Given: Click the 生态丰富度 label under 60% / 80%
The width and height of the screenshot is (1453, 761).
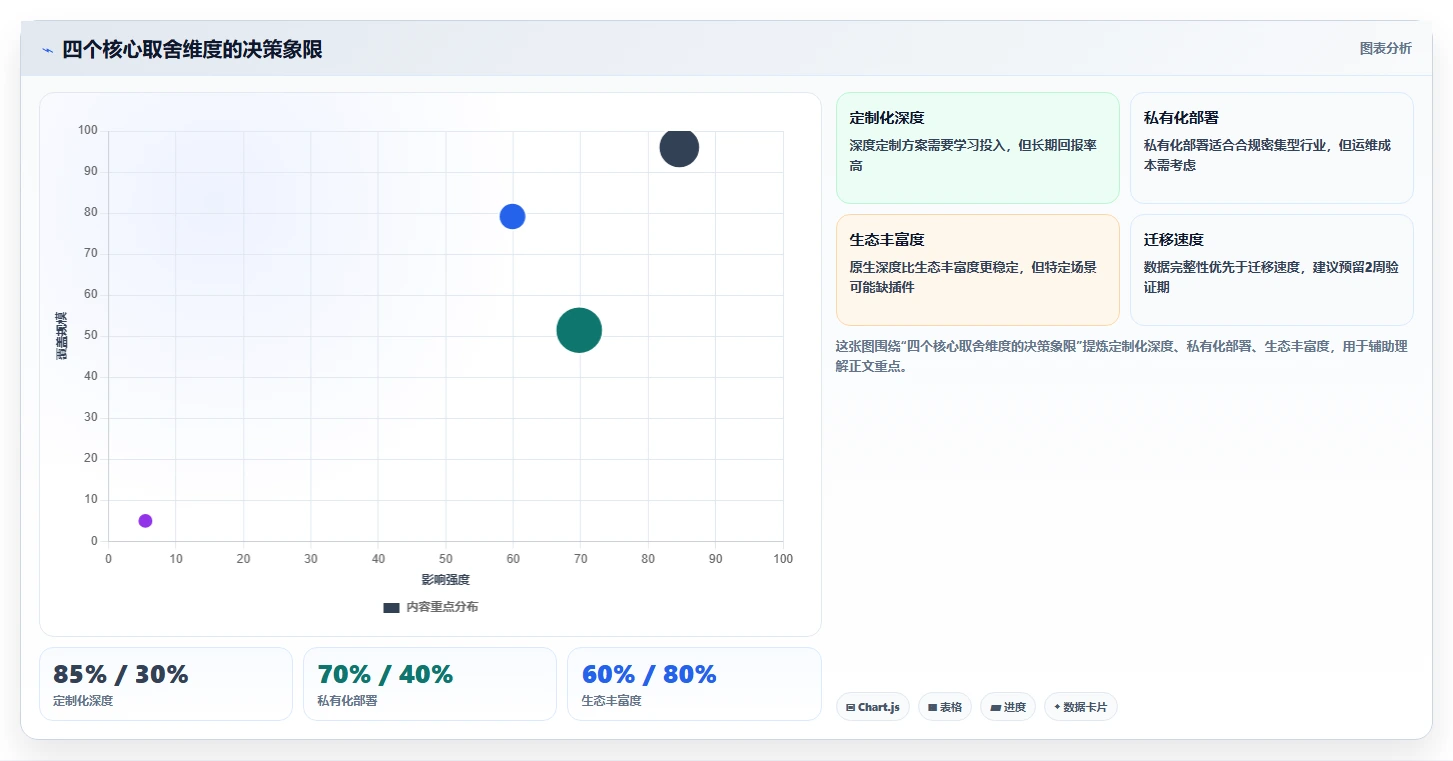Looking at the screenshot, I should coord(611,701).
